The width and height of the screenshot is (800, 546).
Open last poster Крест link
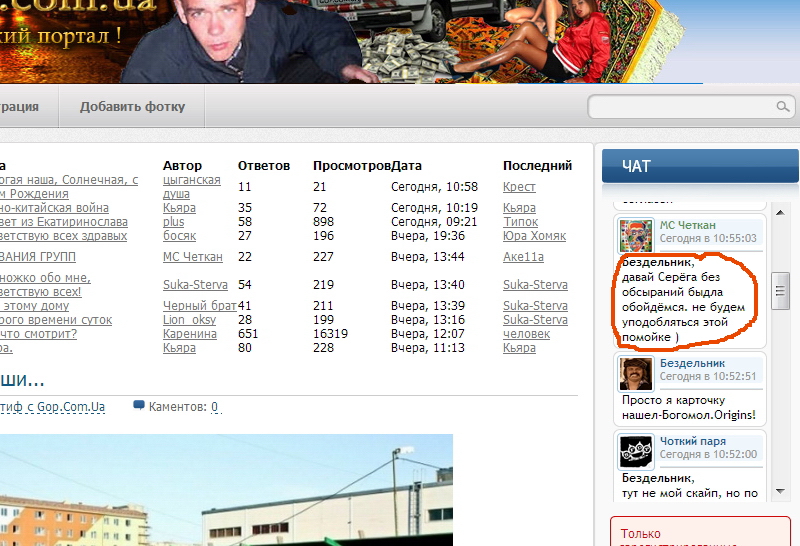[519, 187]
